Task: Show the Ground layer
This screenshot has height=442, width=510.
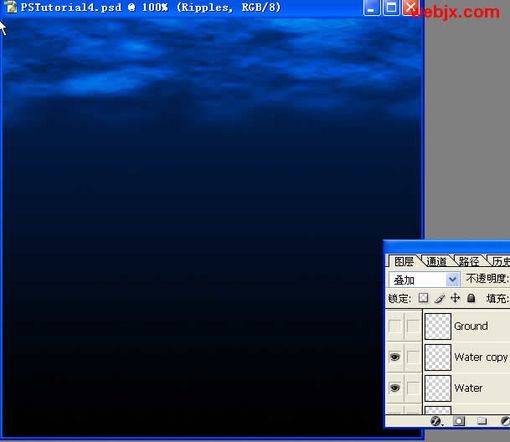Action: coord(395,326)
